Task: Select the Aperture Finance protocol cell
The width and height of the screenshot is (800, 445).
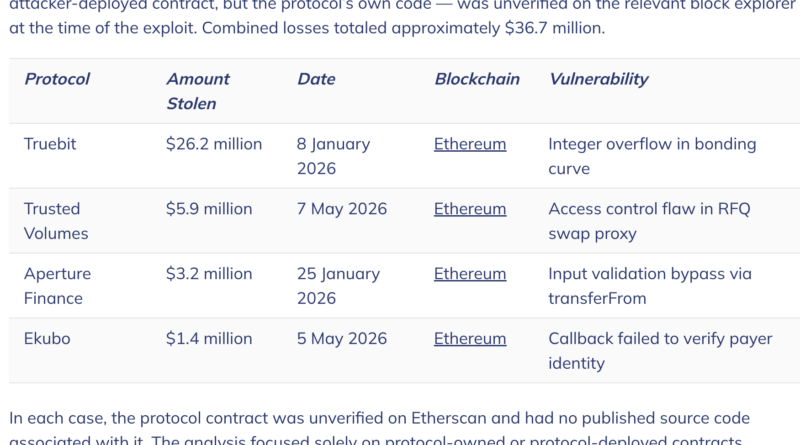Action: pos(57,286)
